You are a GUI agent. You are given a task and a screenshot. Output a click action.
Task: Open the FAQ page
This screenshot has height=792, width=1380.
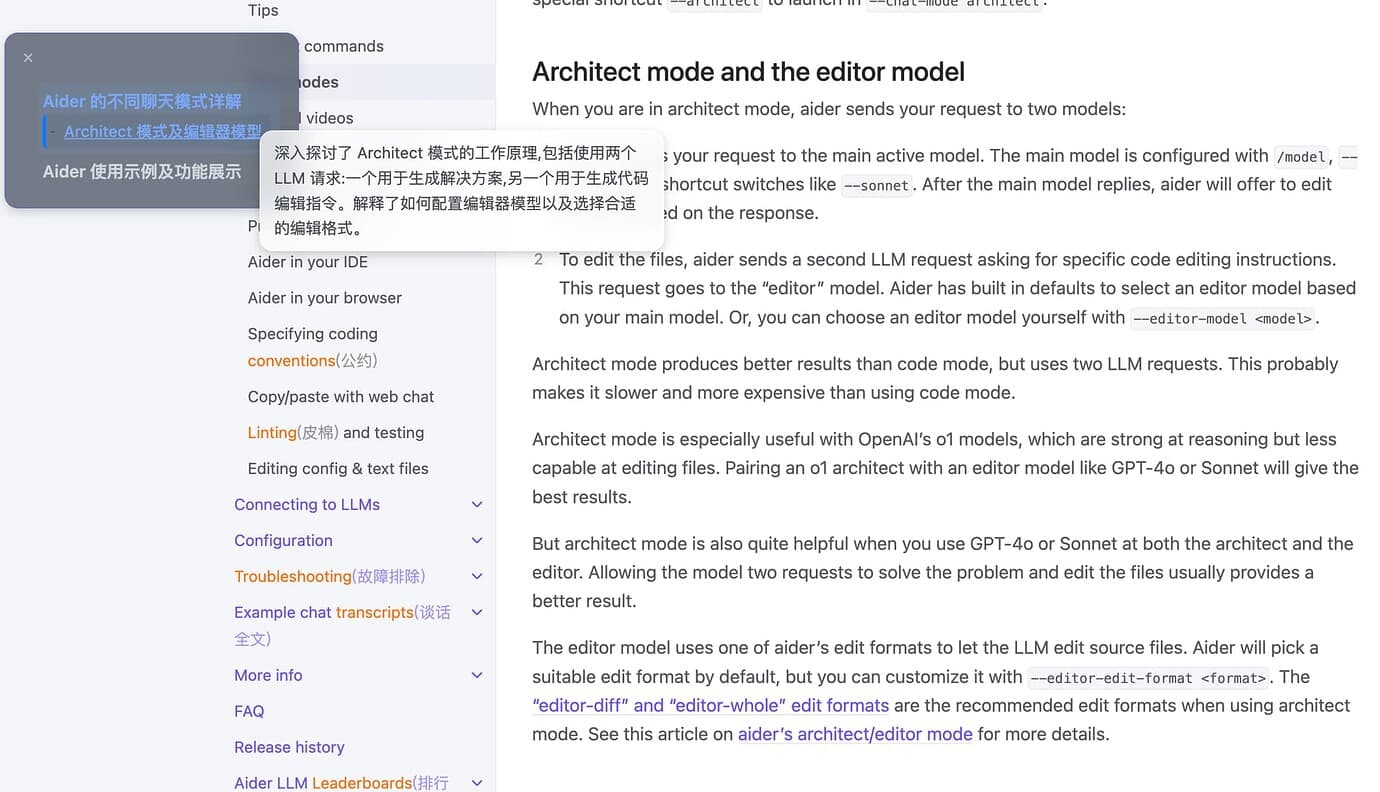(249, 711)
